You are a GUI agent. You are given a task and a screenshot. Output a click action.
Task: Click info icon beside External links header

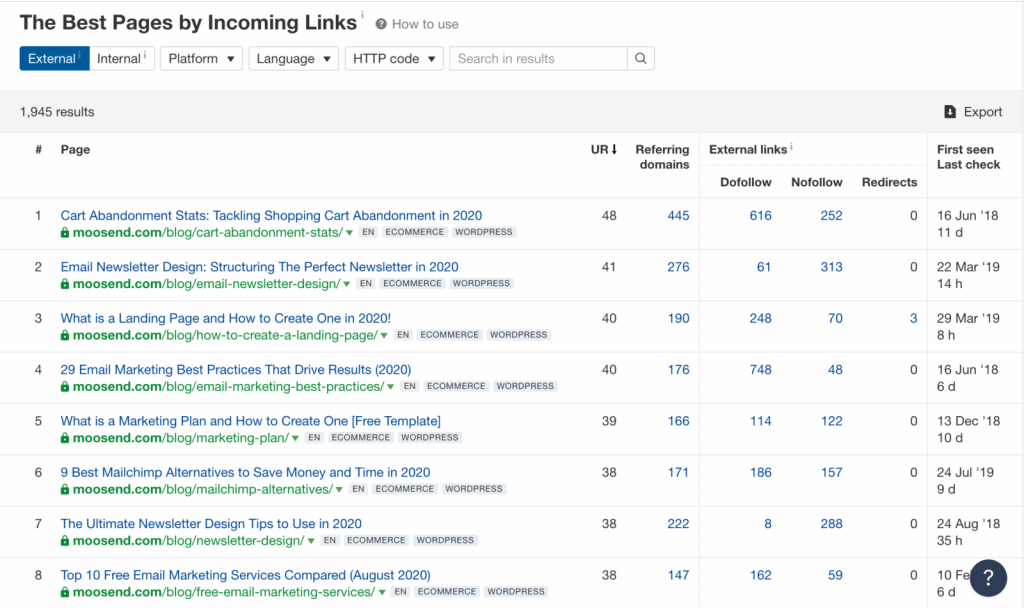pos(792,148)
